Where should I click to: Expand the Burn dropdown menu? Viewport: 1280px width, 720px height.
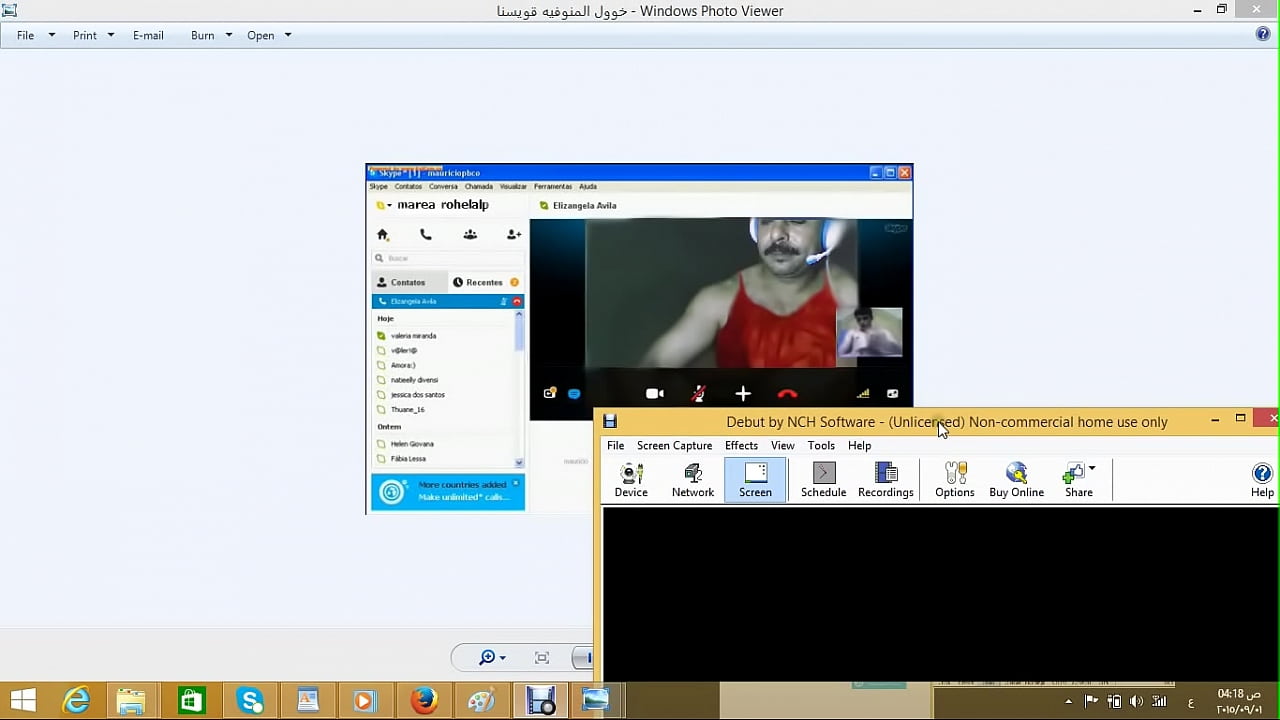[x=212, y=35]
